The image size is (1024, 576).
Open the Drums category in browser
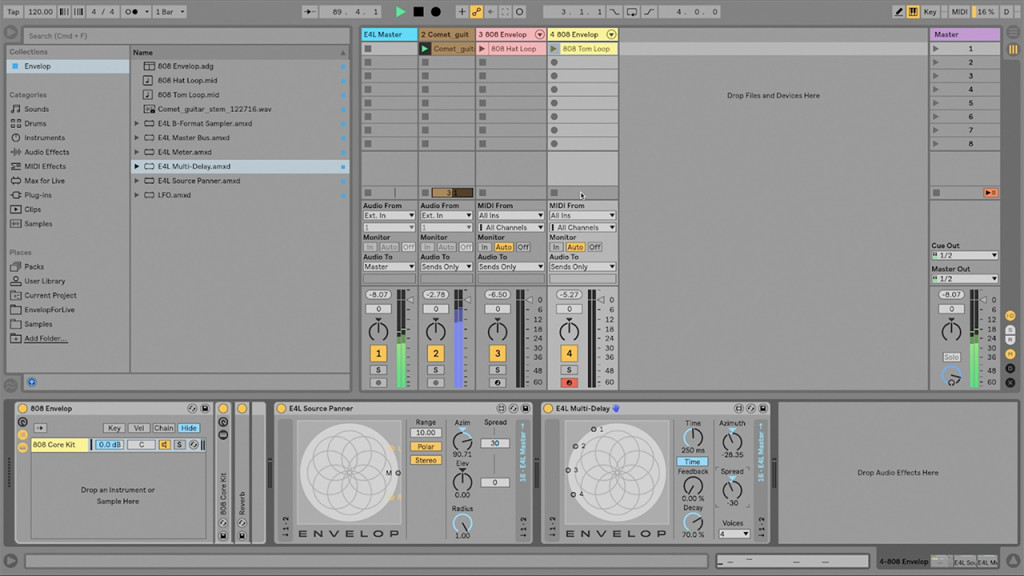point(35,123)
